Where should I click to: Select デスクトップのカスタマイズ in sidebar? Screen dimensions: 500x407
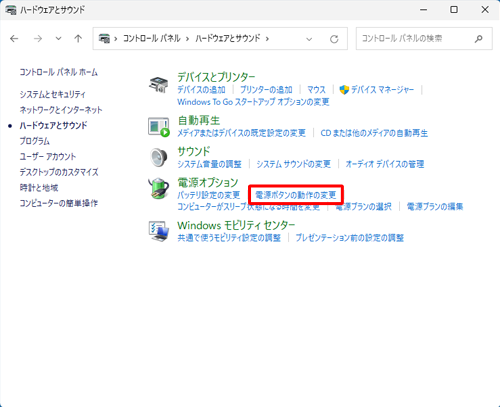click(x=59, y=172)
